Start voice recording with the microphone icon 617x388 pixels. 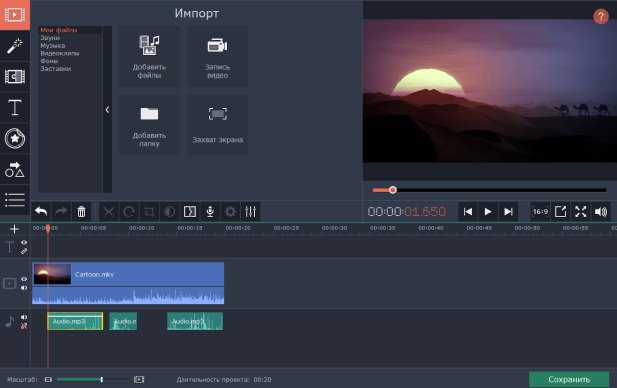point(210,212)
